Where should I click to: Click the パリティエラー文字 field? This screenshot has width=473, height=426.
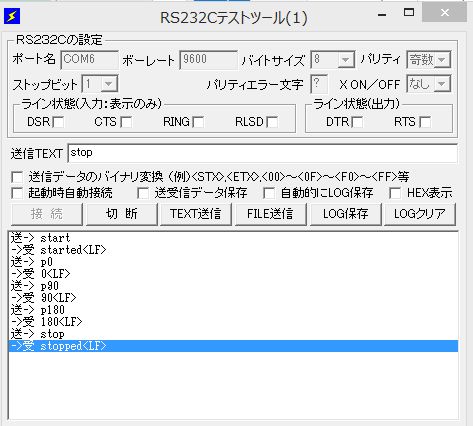click(x=319, y=84)
